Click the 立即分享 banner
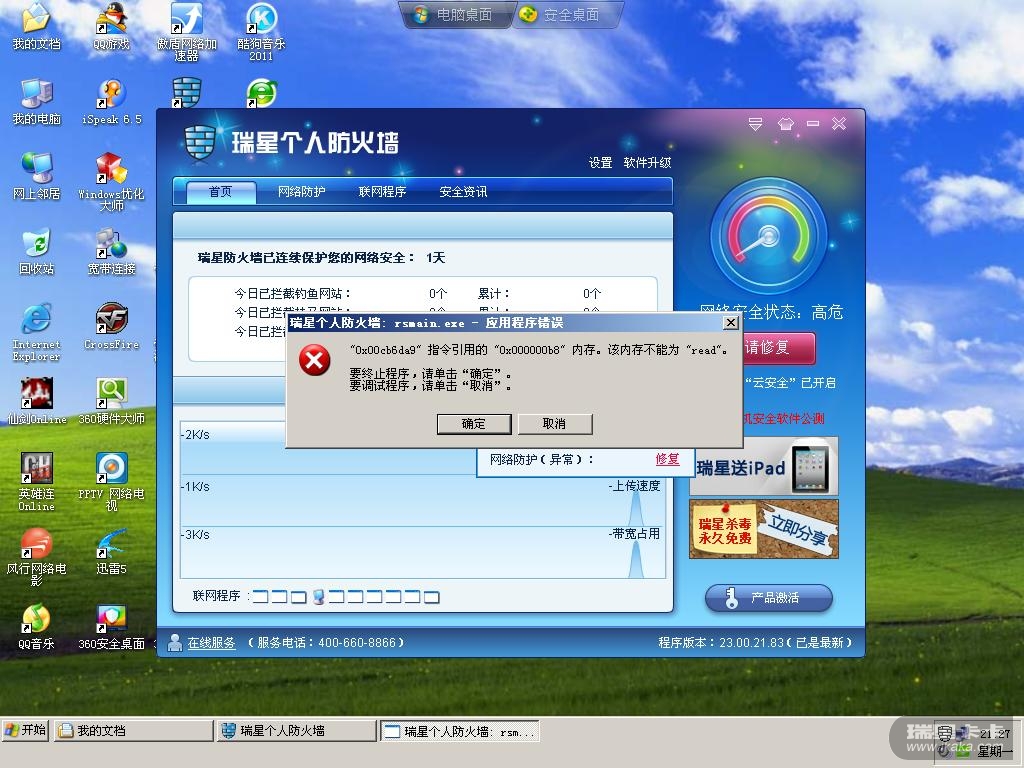 763,529
